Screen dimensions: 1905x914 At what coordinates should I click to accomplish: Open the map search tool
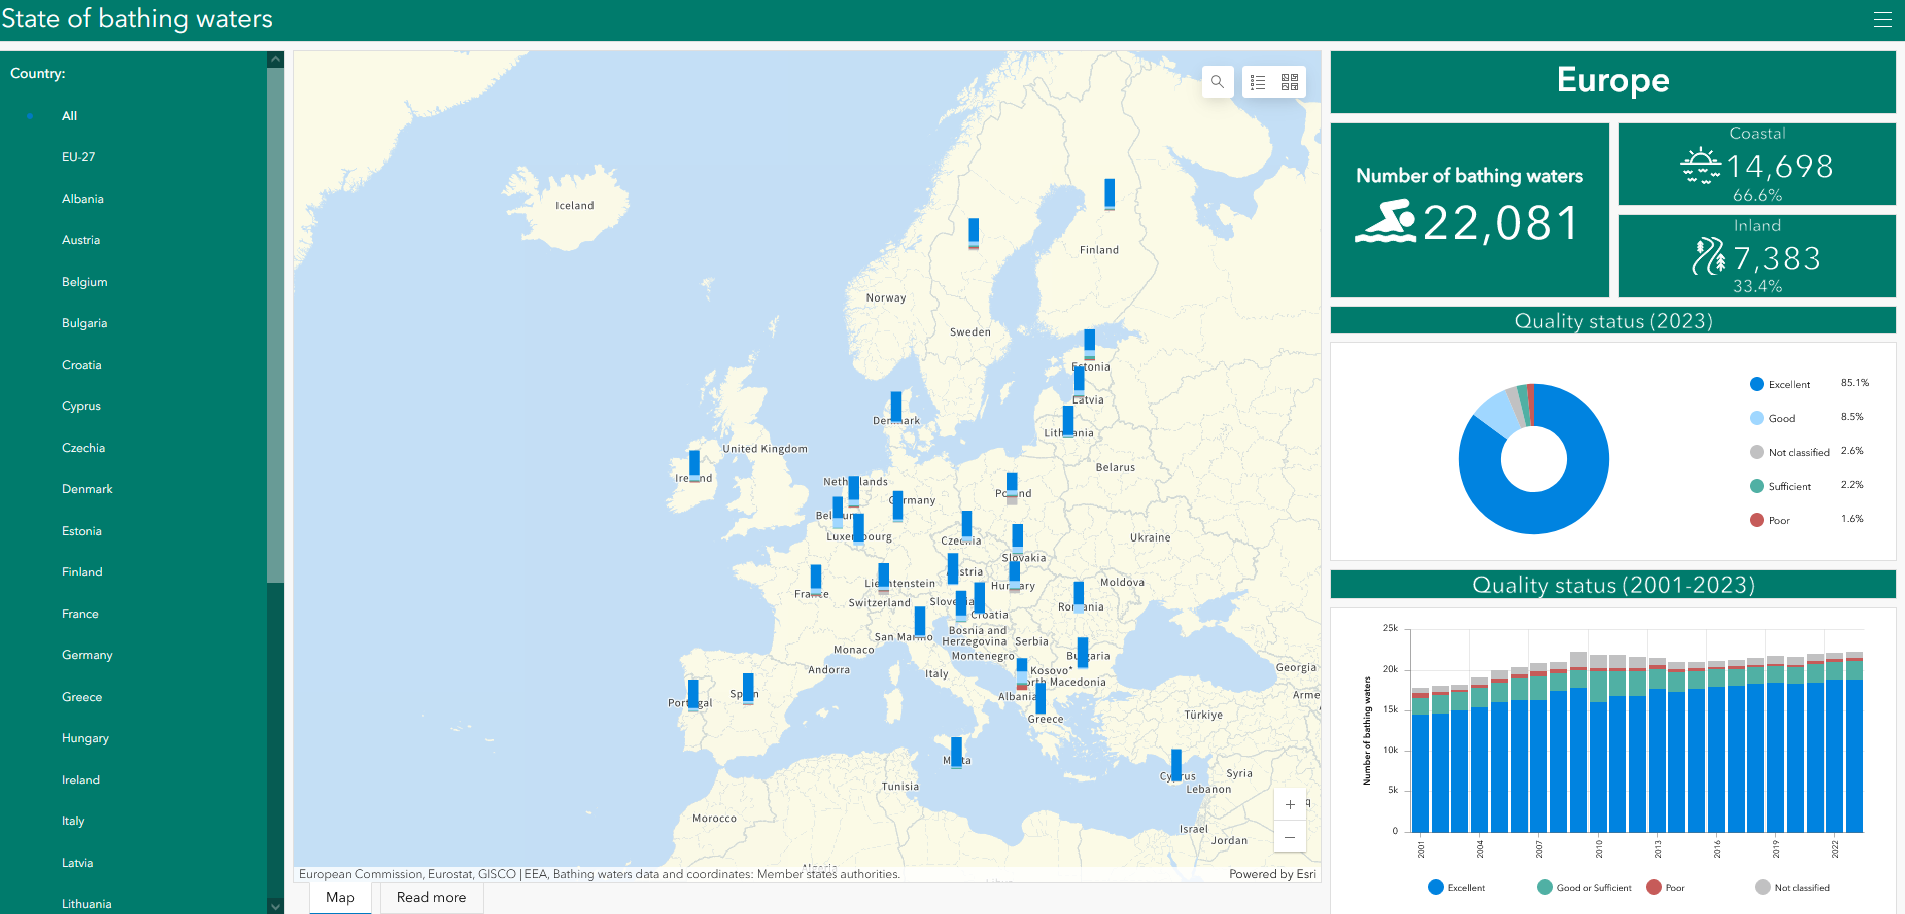[x=1217, y=82]
